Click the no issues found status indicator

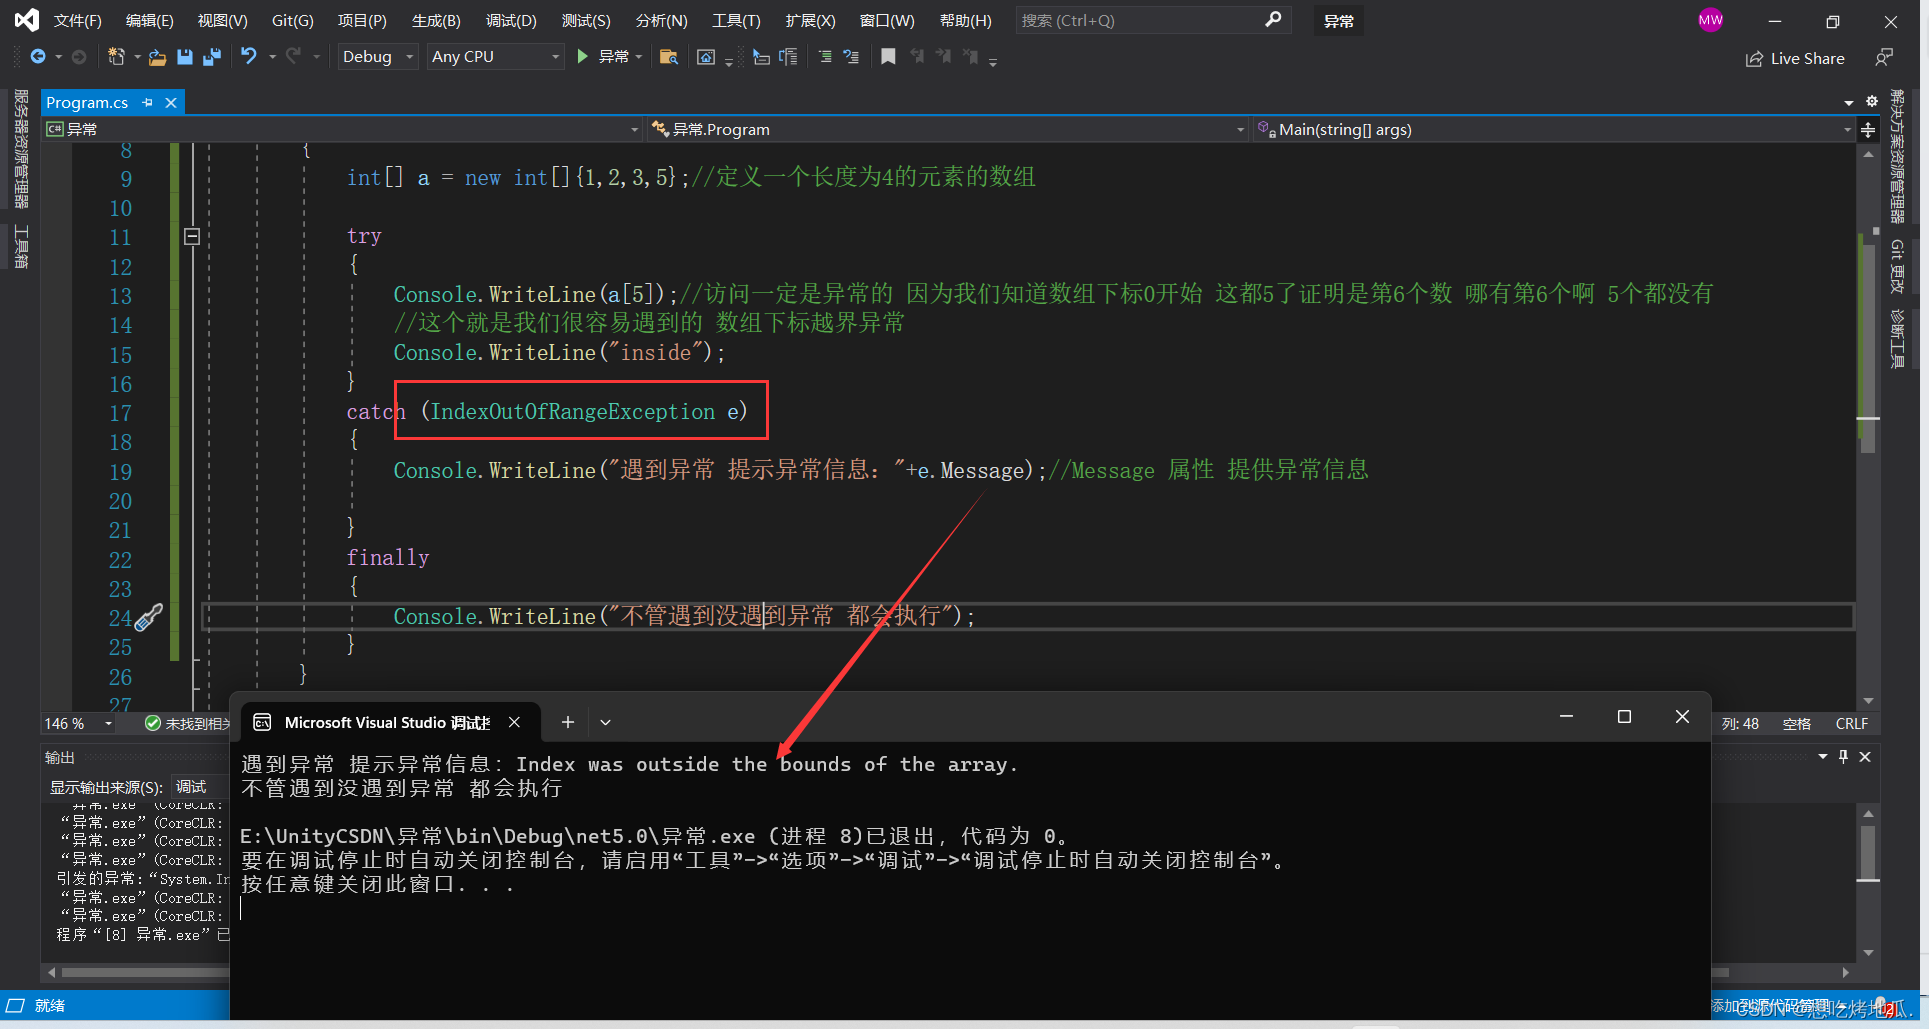(188, 724)
